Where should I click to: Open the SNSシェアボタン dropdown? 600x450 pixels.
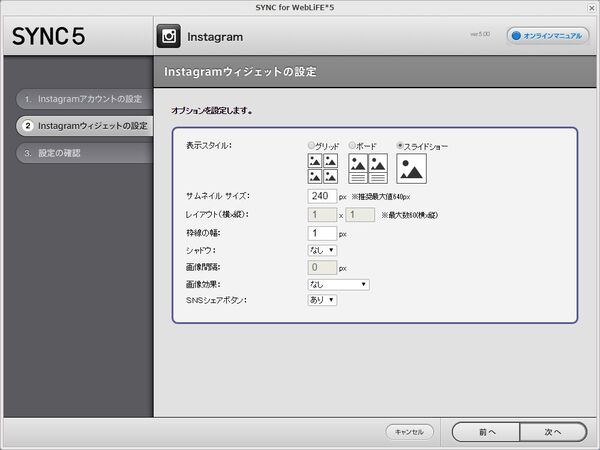pyautogui.click(x=322, y=300)
